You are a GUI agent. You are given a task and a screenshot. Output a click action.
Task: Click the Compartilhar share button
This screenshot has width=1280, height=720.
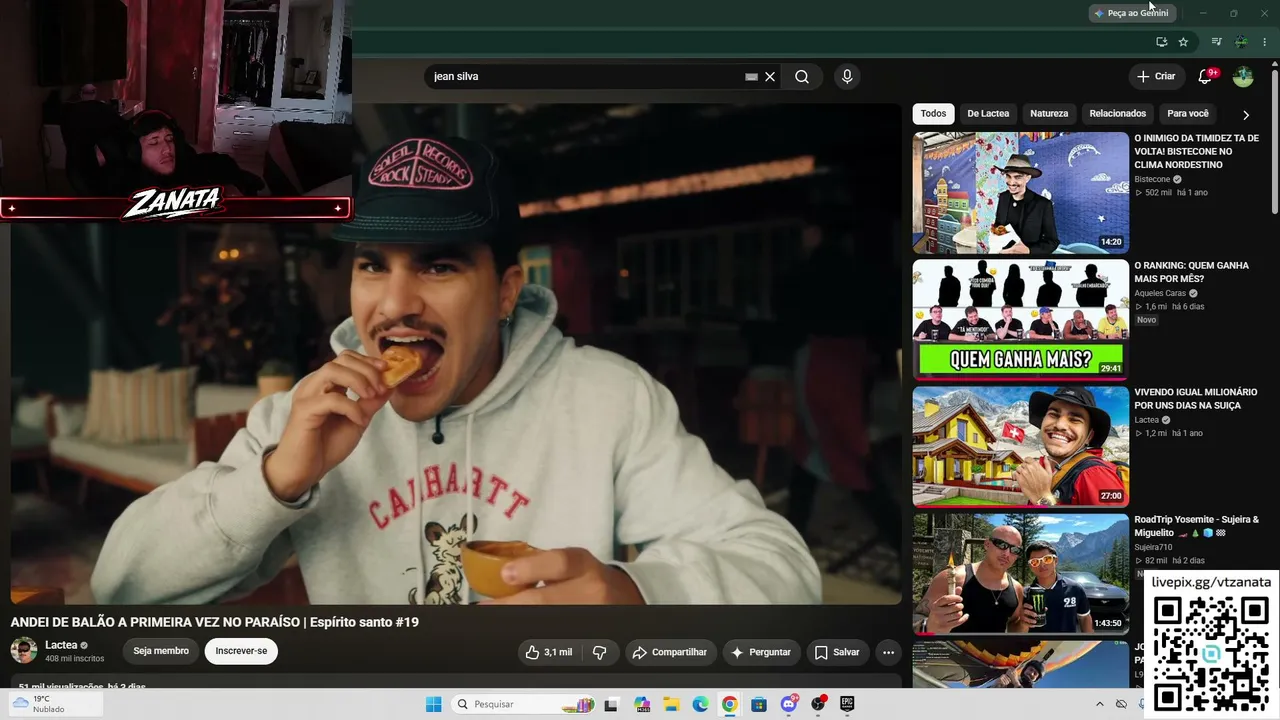[x=670, y=652]
